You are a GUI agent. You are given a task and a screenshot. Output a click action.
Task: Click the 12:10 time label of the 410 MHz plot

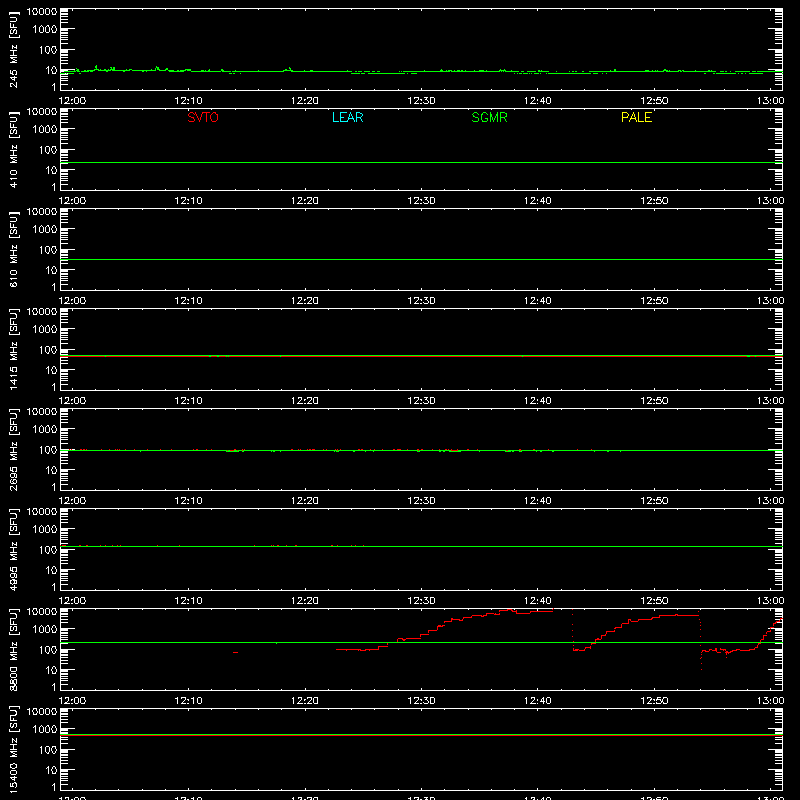[188, 201]
